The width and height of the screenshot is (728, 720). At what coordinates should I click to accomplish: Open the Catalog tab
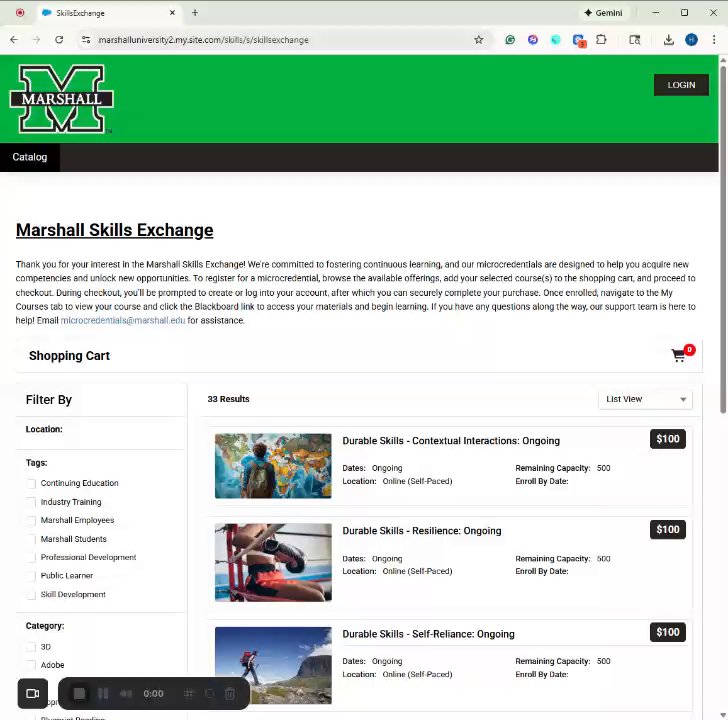point(30,157)
